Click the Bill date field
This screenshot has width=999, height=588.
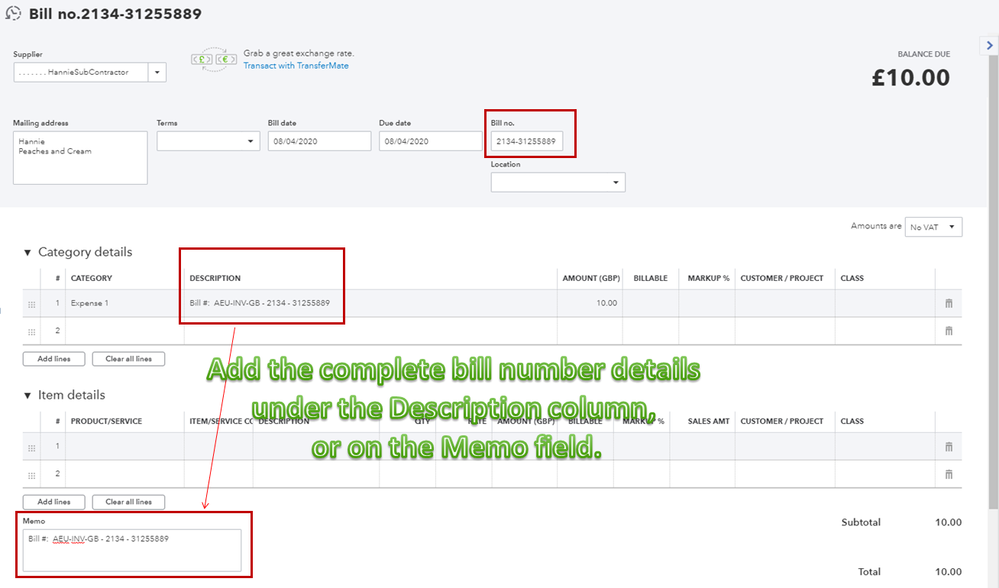(x=319, y=141)
